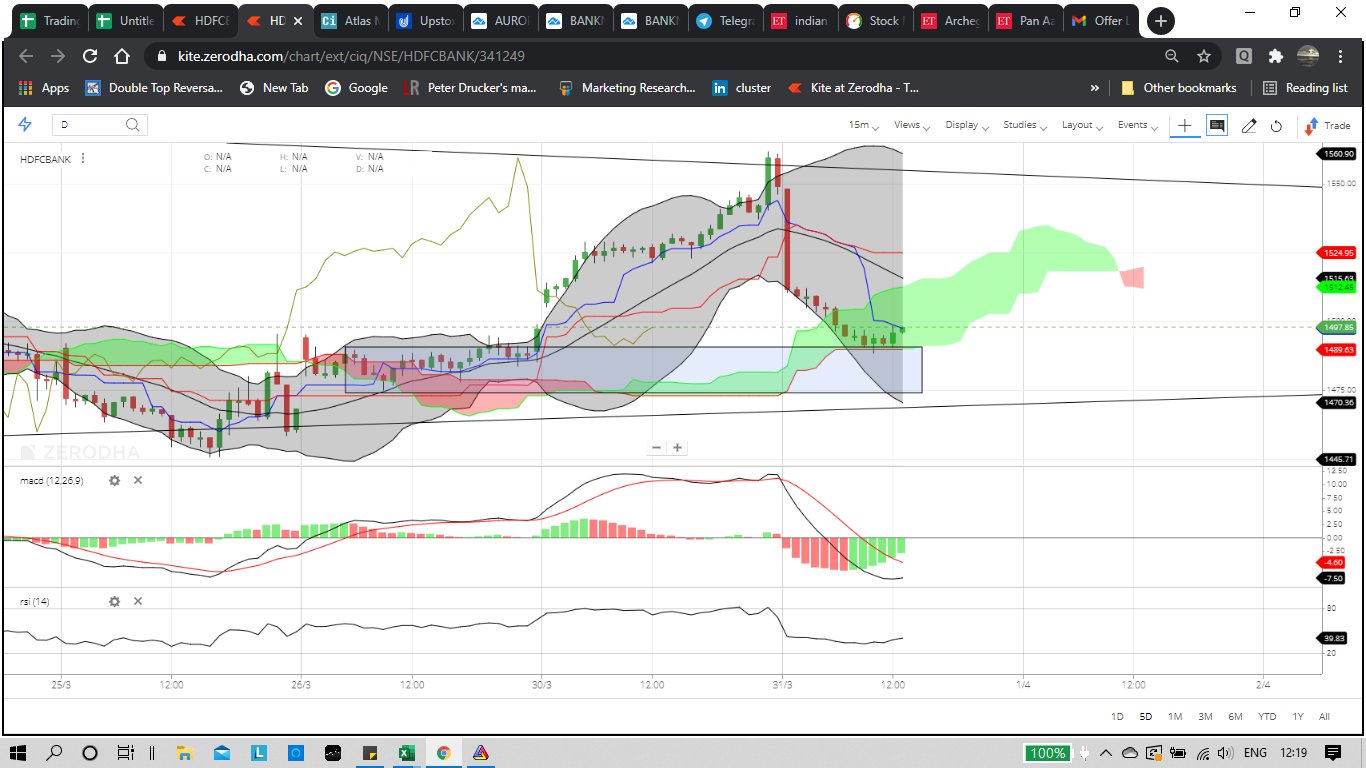Open Double Top Reversal bookmark

(x=155, y=88)
